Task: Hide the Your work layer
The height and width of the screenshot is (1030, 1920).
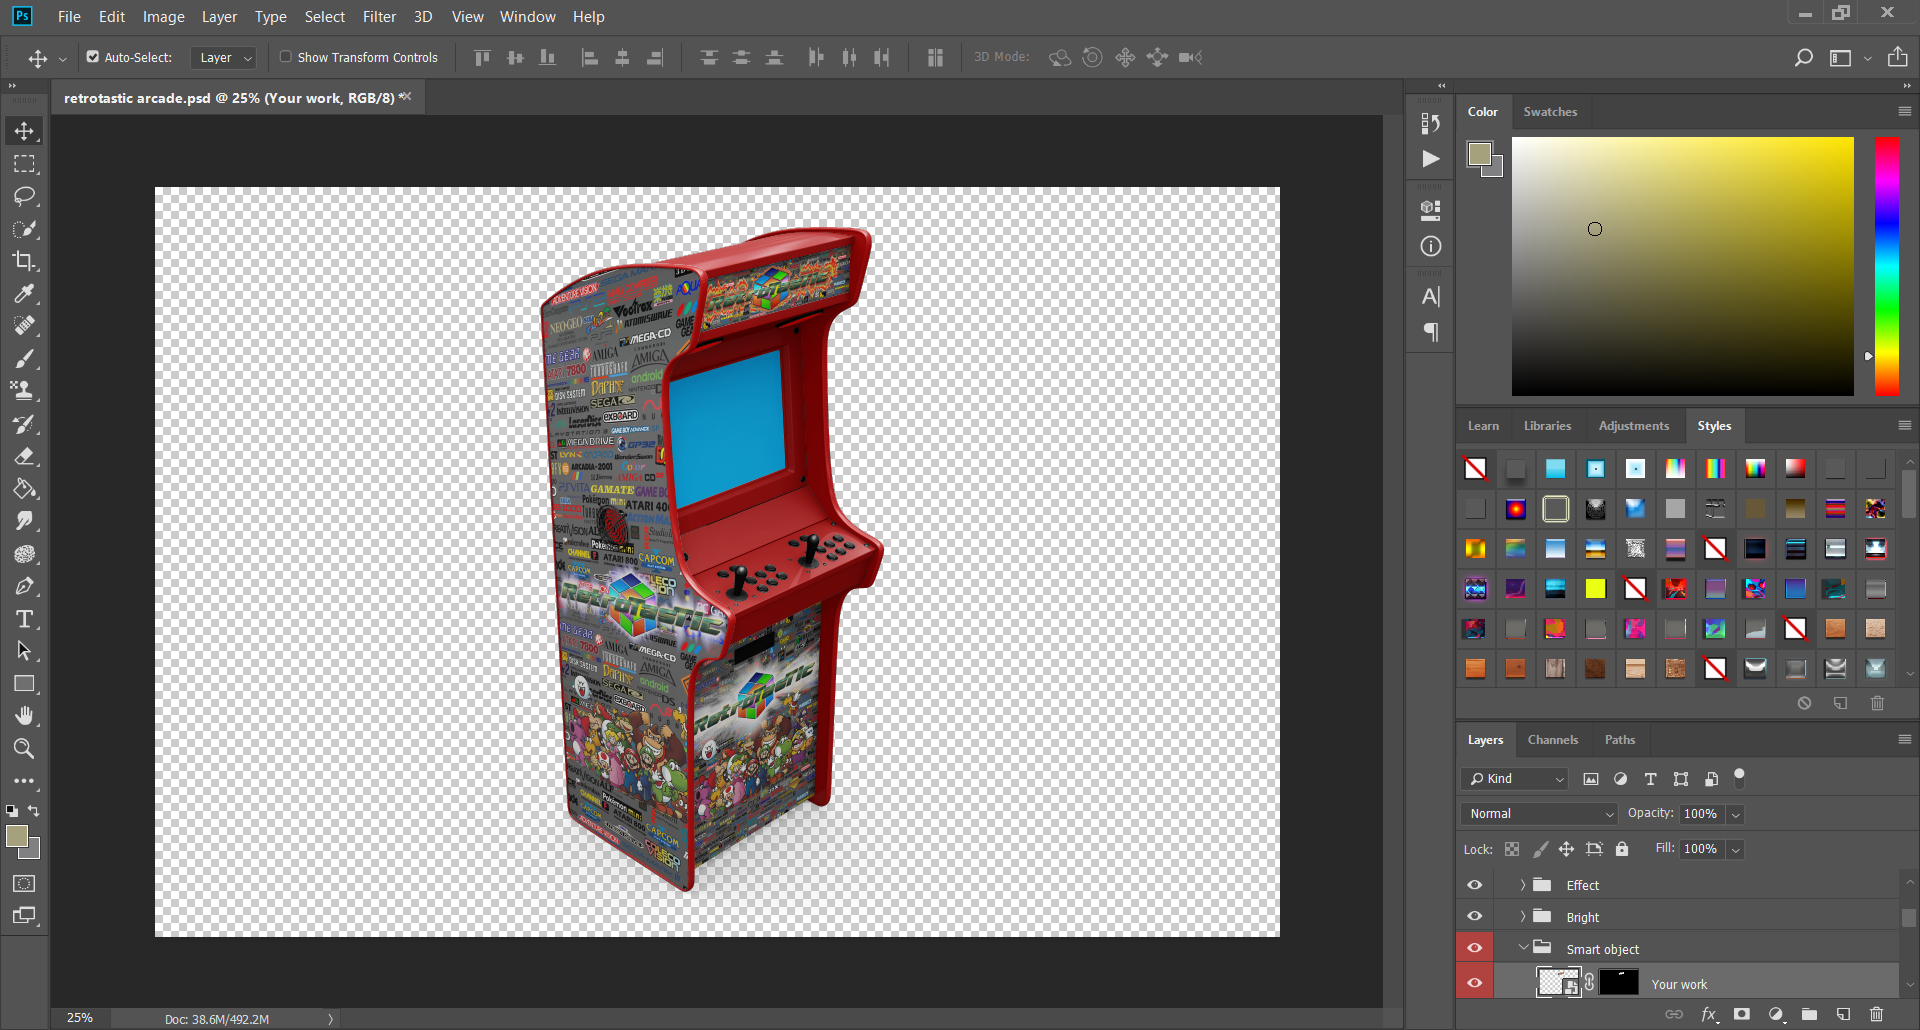Action: coord(1474,983)
